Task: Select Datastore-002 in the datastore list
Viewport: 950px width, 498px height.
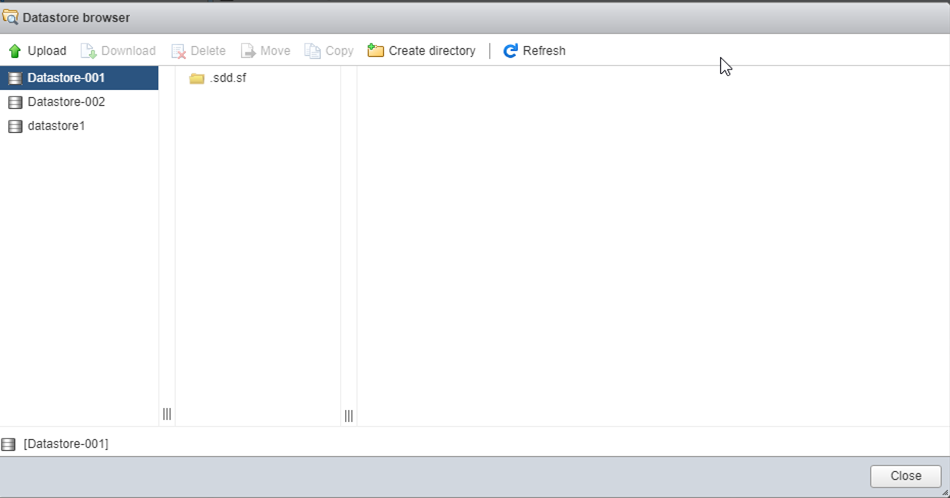Action: click(x=79, y=102)
